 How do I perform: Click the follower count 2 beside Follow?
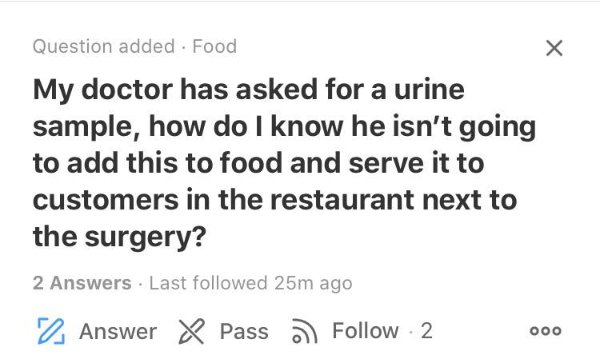427,330
